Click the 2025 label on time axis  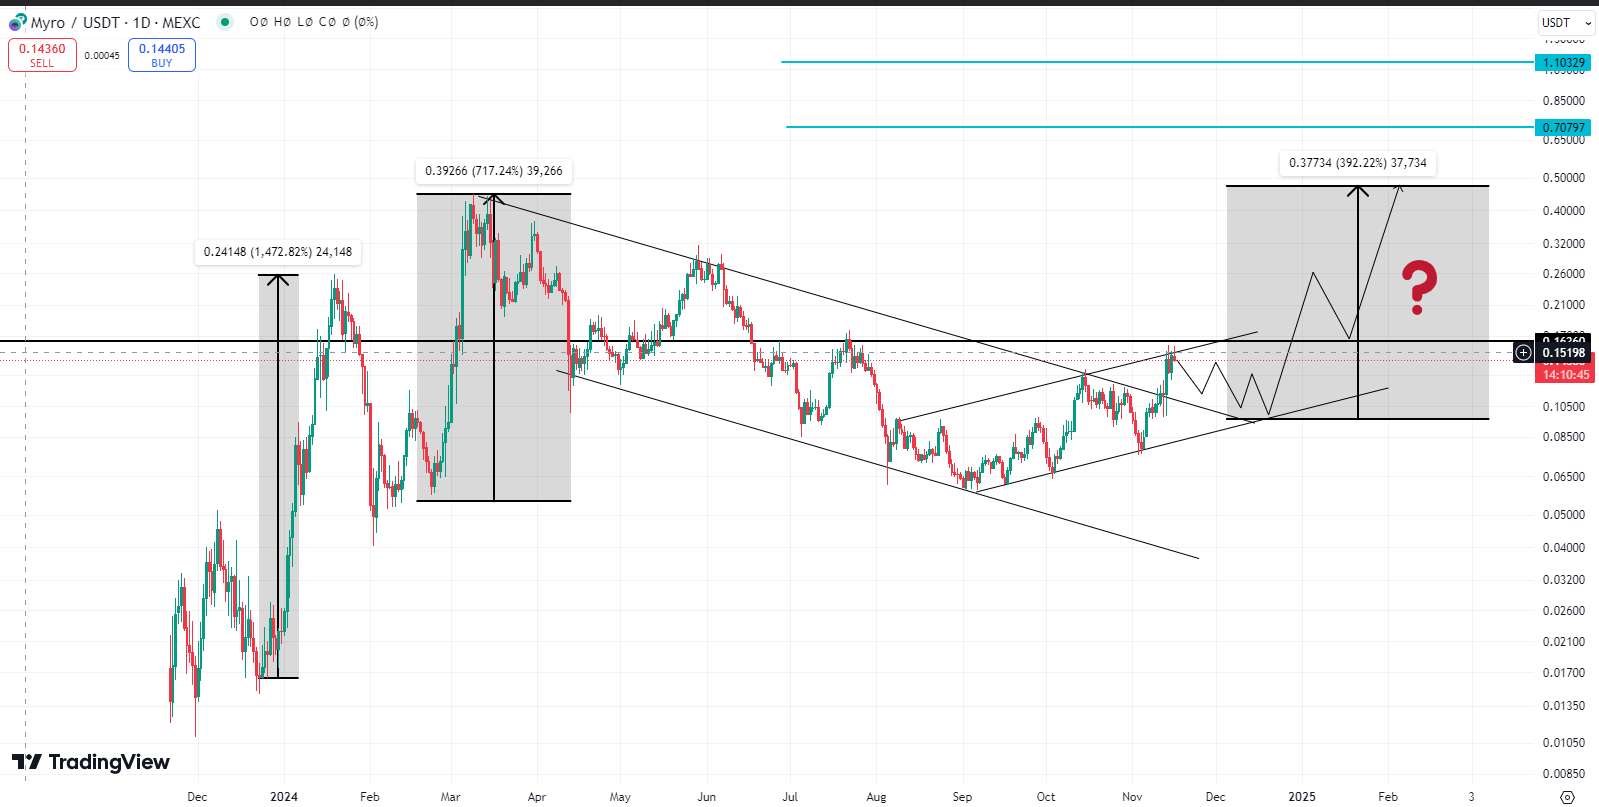pyautogui.click(x=1302, y=797)
